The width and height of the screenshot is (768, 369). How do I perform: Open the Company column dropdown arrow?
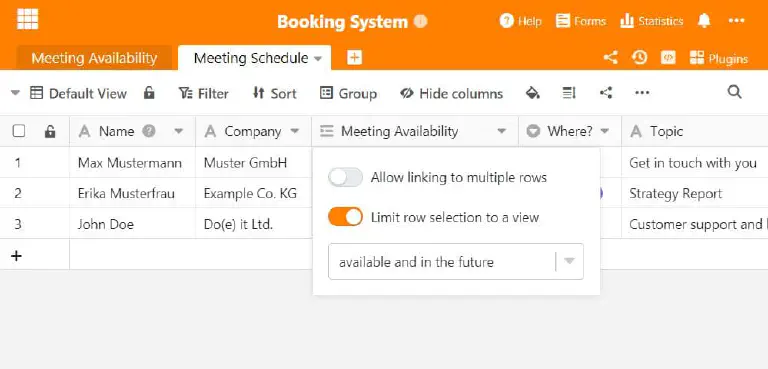294,131
